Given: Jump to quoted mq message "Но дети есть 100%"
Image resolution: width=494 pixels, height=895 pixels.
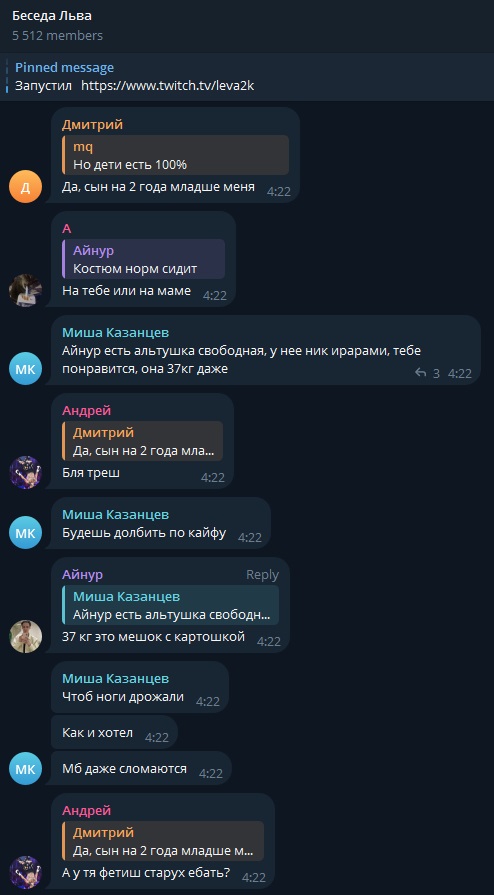Looking at the screenshot, I should click(x=175, y=155).
